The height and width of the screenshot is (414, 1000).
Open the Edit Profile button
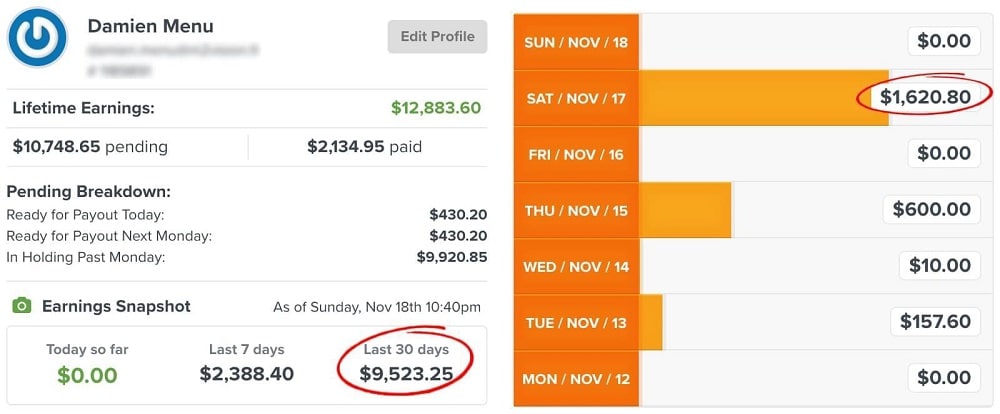click(x=438, y=36)
